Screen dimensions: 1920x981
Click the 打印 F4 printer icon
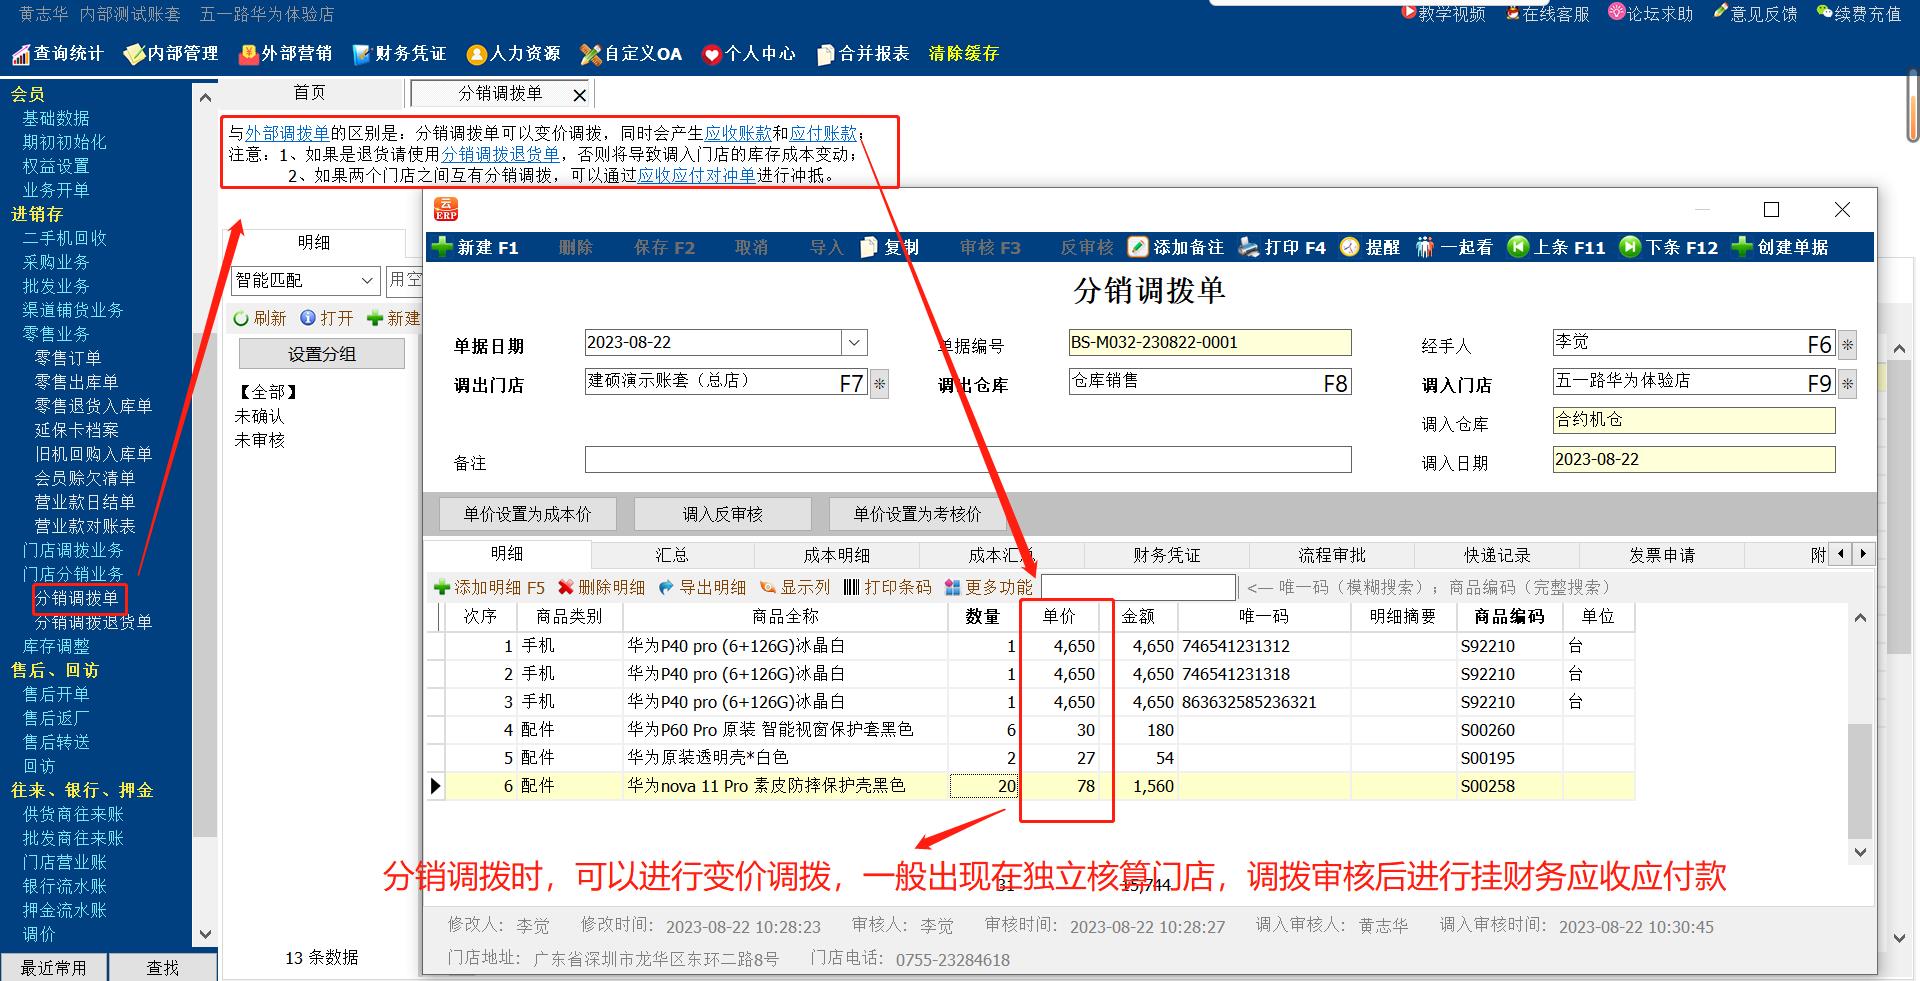pos(1249,247)
